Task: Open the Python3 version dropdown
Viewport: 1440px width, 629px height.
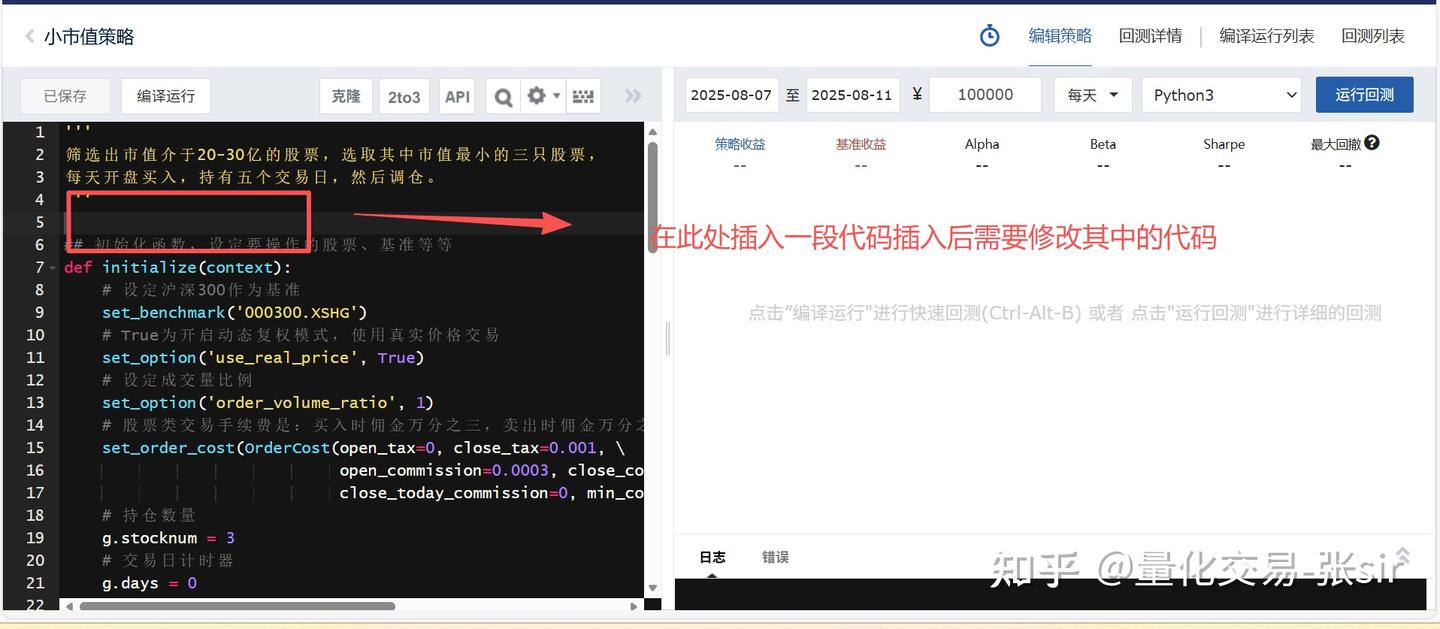Action: [1221, 95]
